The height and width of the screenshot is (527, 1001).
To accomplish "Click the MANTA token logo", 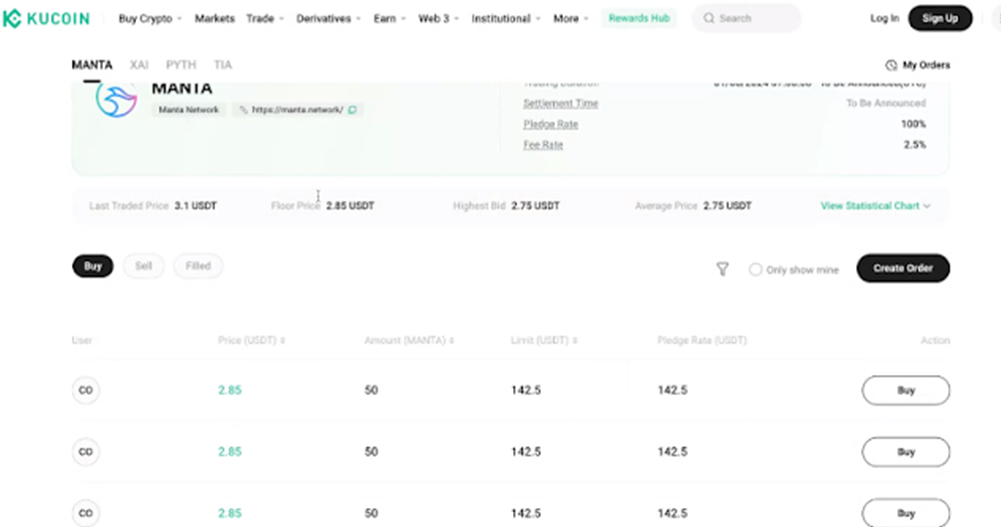I will coord(116,100).
